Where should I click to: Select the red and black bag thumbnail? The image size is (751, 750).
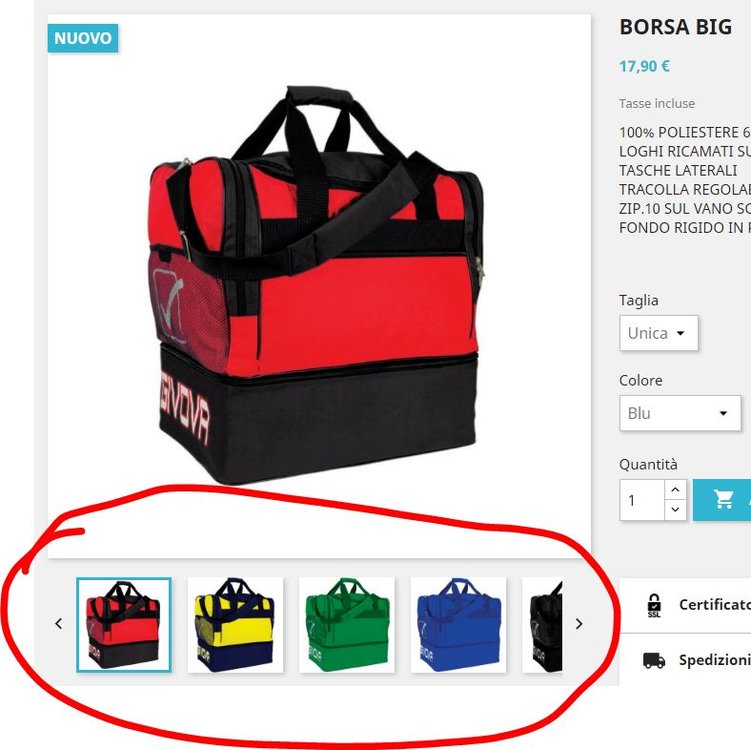tap(124, 625)
